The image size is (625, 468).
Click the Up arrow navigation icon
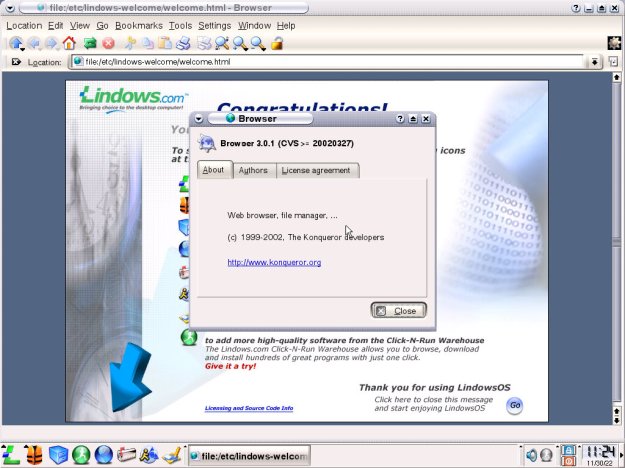(16, 43)
